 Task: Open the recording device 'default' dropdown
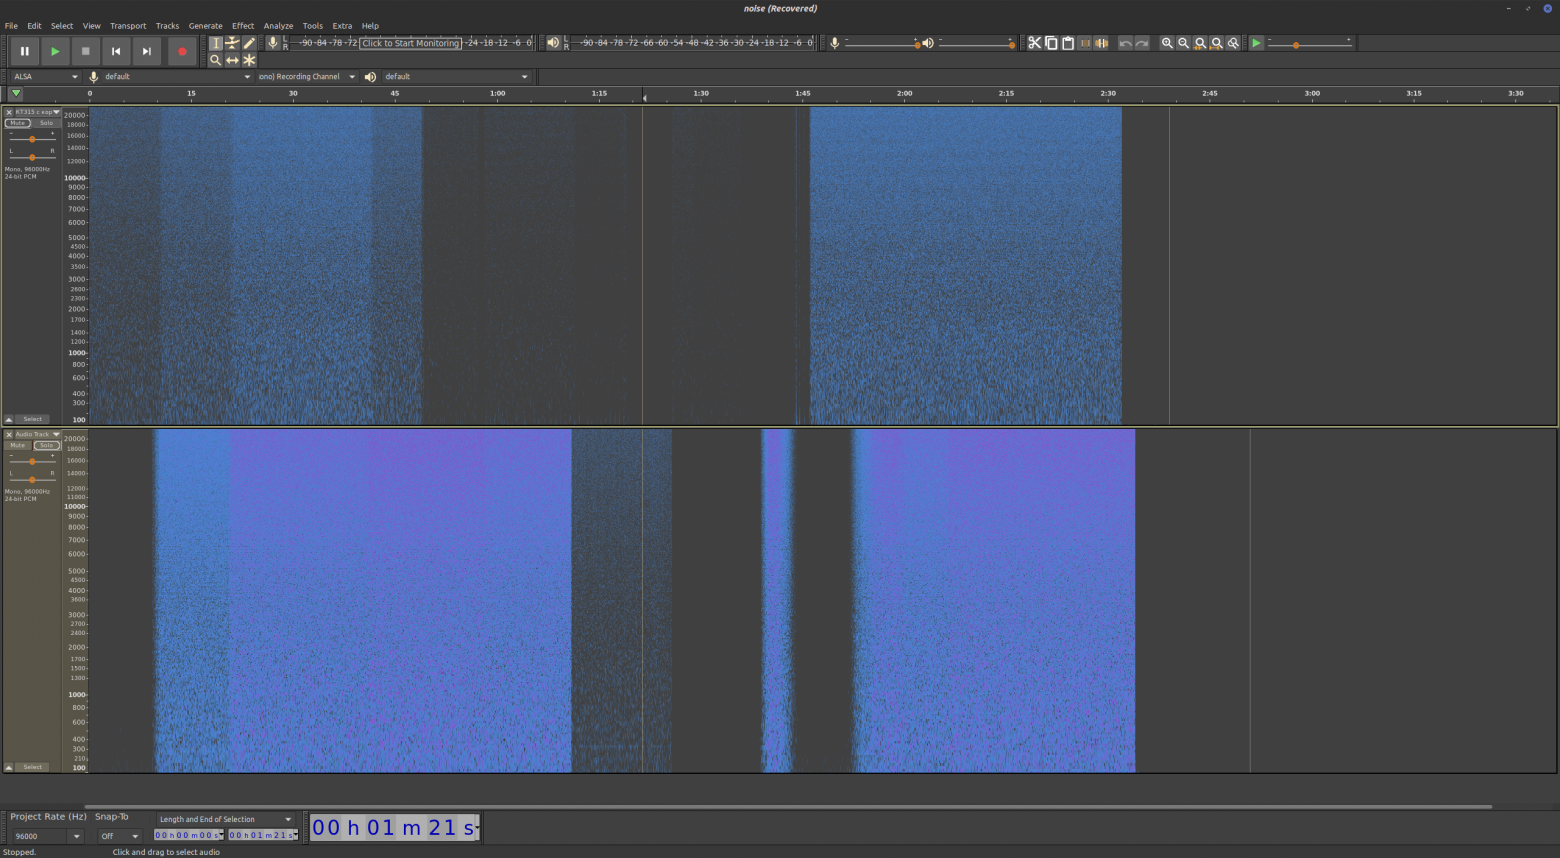coord(177,76)
